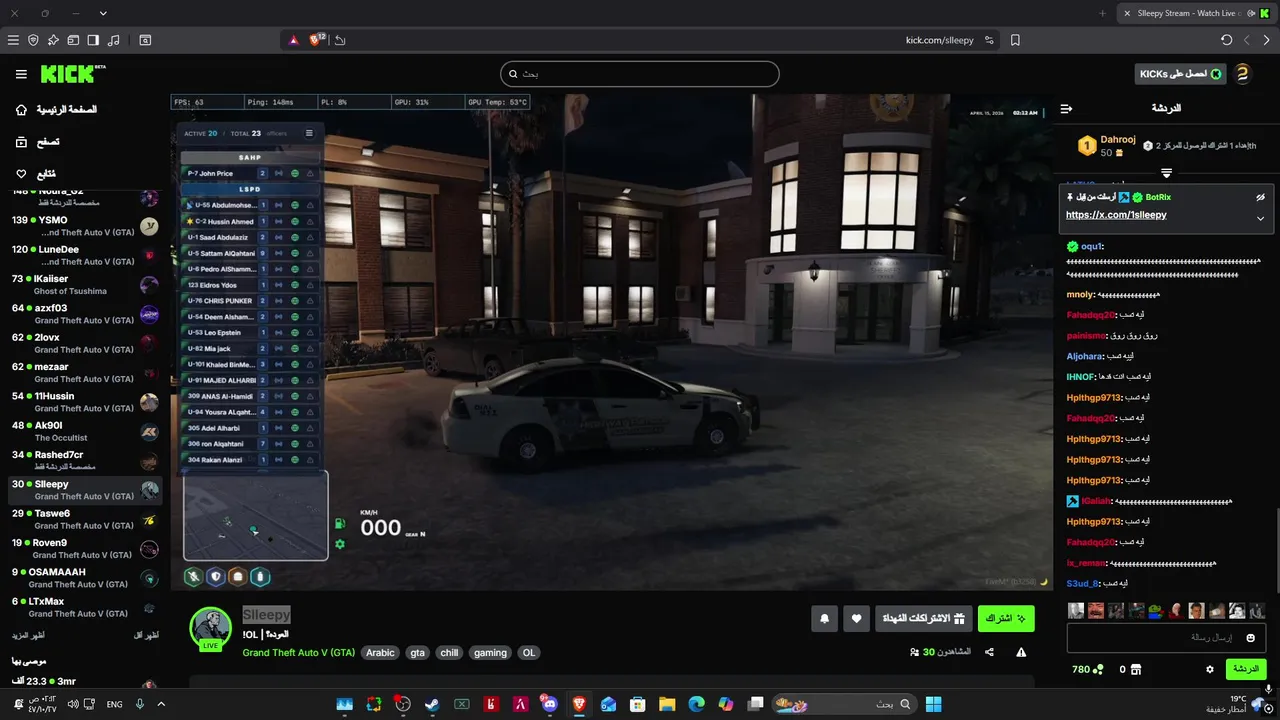Click the gift subscriptions button
The height and width of the screenshot is (720, 1280).
pos(924,619)
